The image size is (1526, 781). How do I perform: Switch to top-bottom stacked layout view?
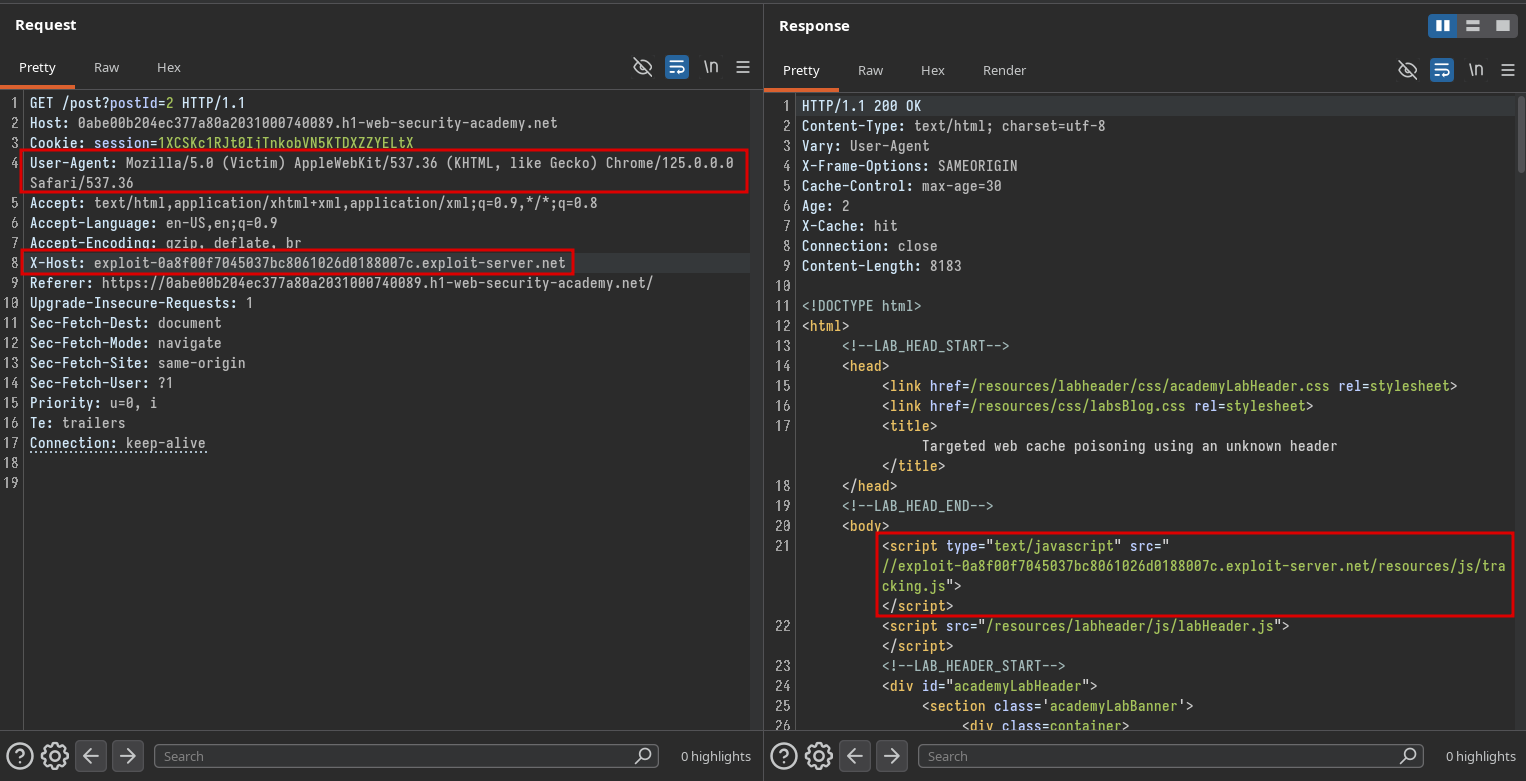[x=1472, y=26]
